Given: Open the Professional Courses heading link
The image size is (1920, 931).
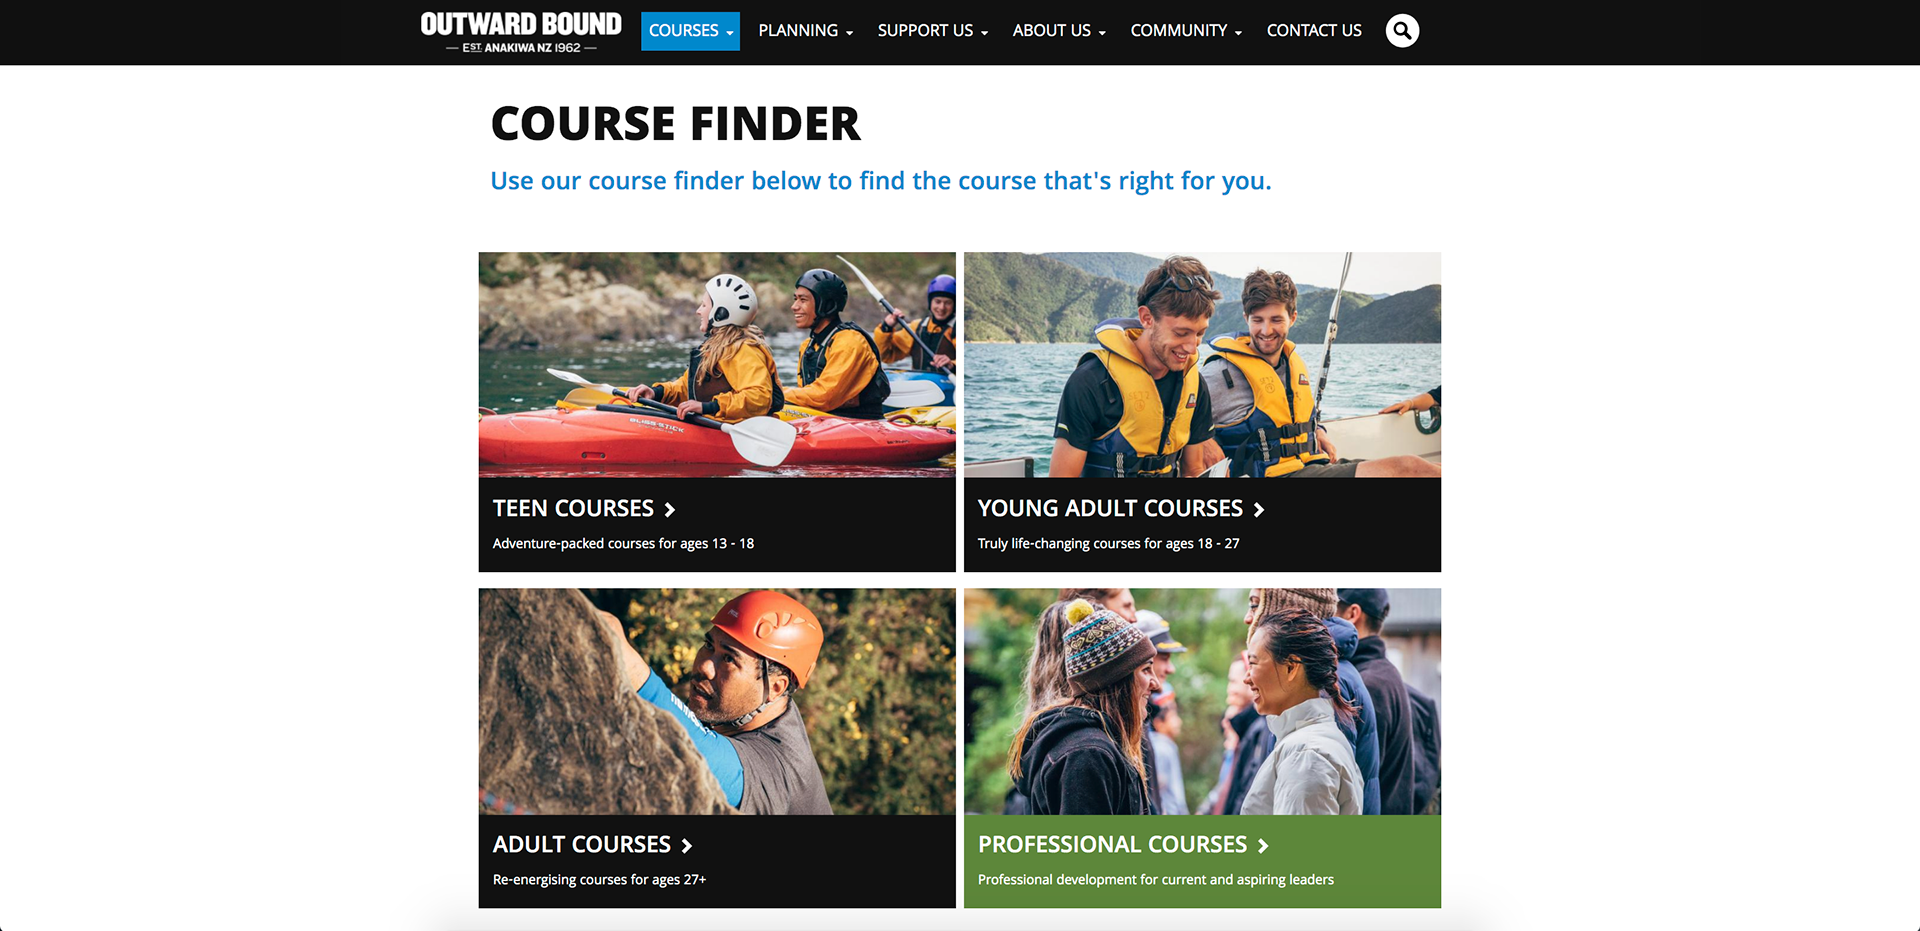Looking at the screenshot, I should pyautogui.click(x=1112, y=845).
